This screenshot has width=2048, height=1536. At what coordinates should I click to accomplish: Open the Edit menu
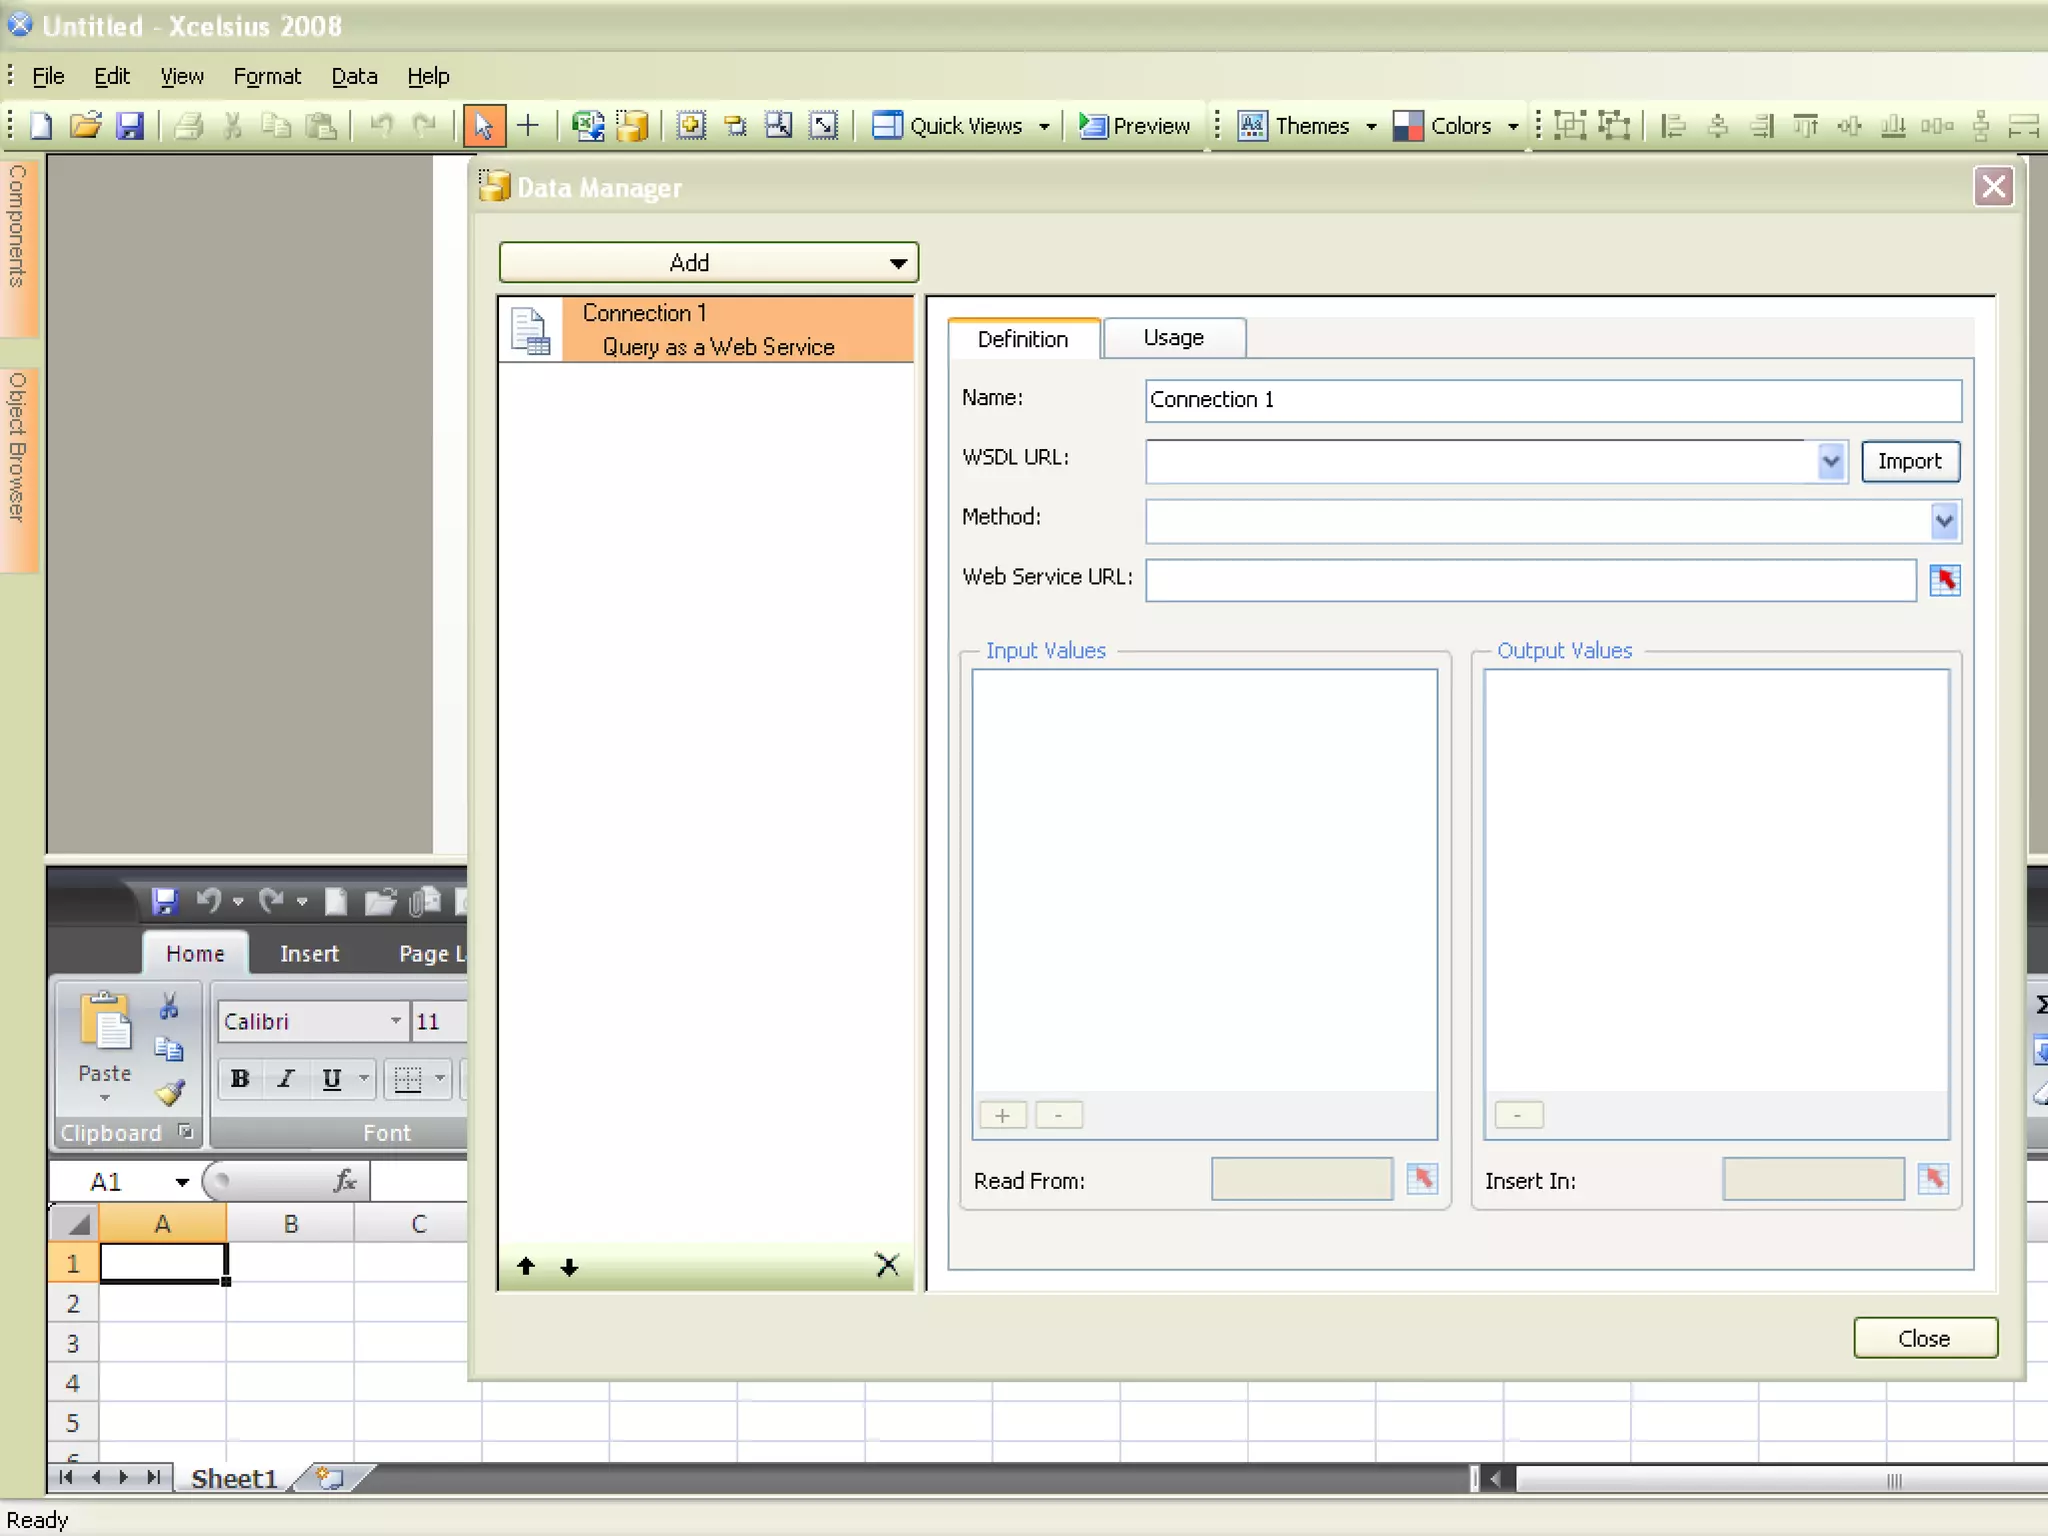click(x=112, y=76)
